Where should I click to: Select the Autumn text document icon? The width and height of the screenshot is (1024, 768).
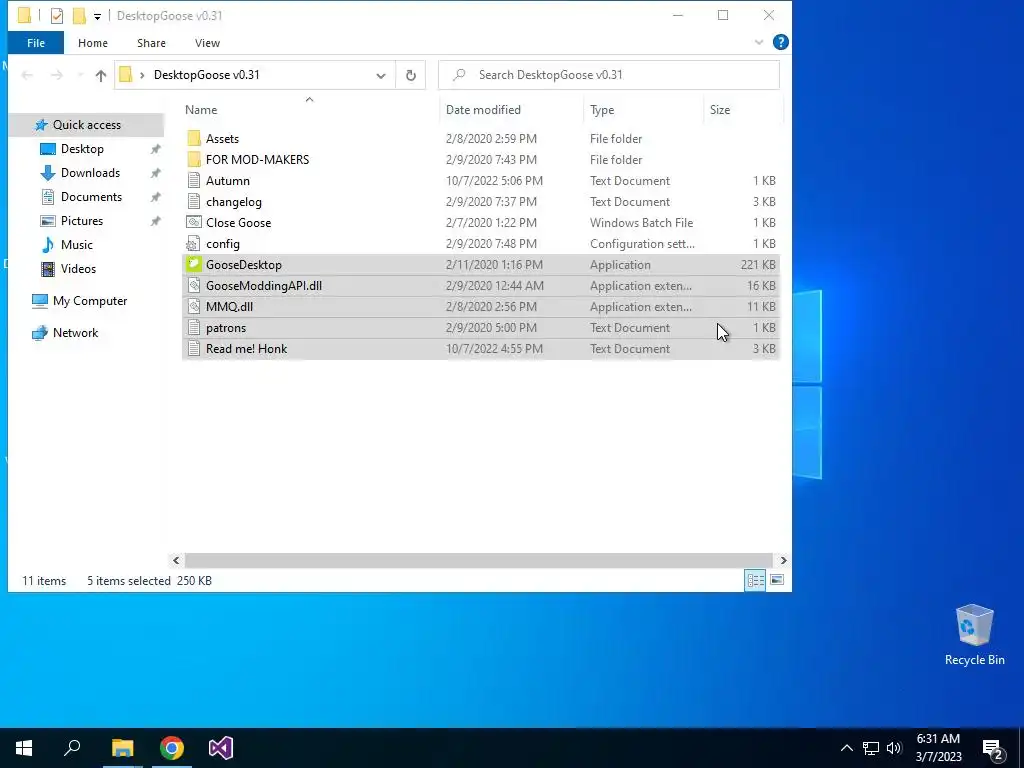(194, 181)
